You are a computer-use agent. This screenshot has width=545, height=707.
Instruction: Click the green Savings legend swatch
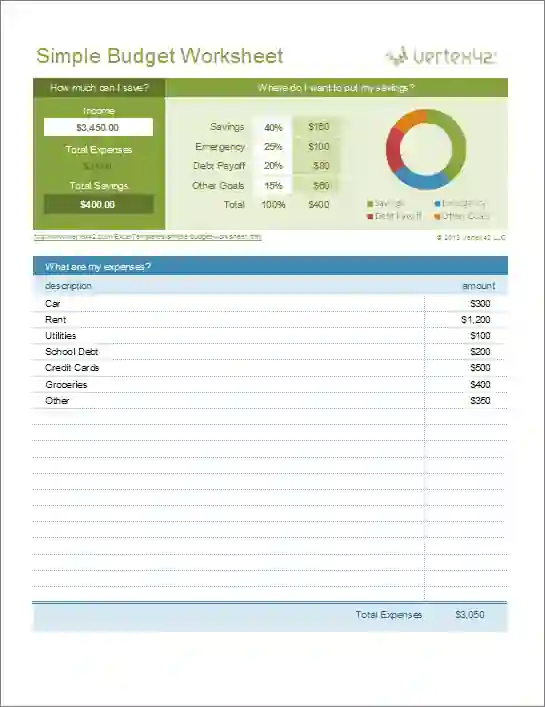370,204
